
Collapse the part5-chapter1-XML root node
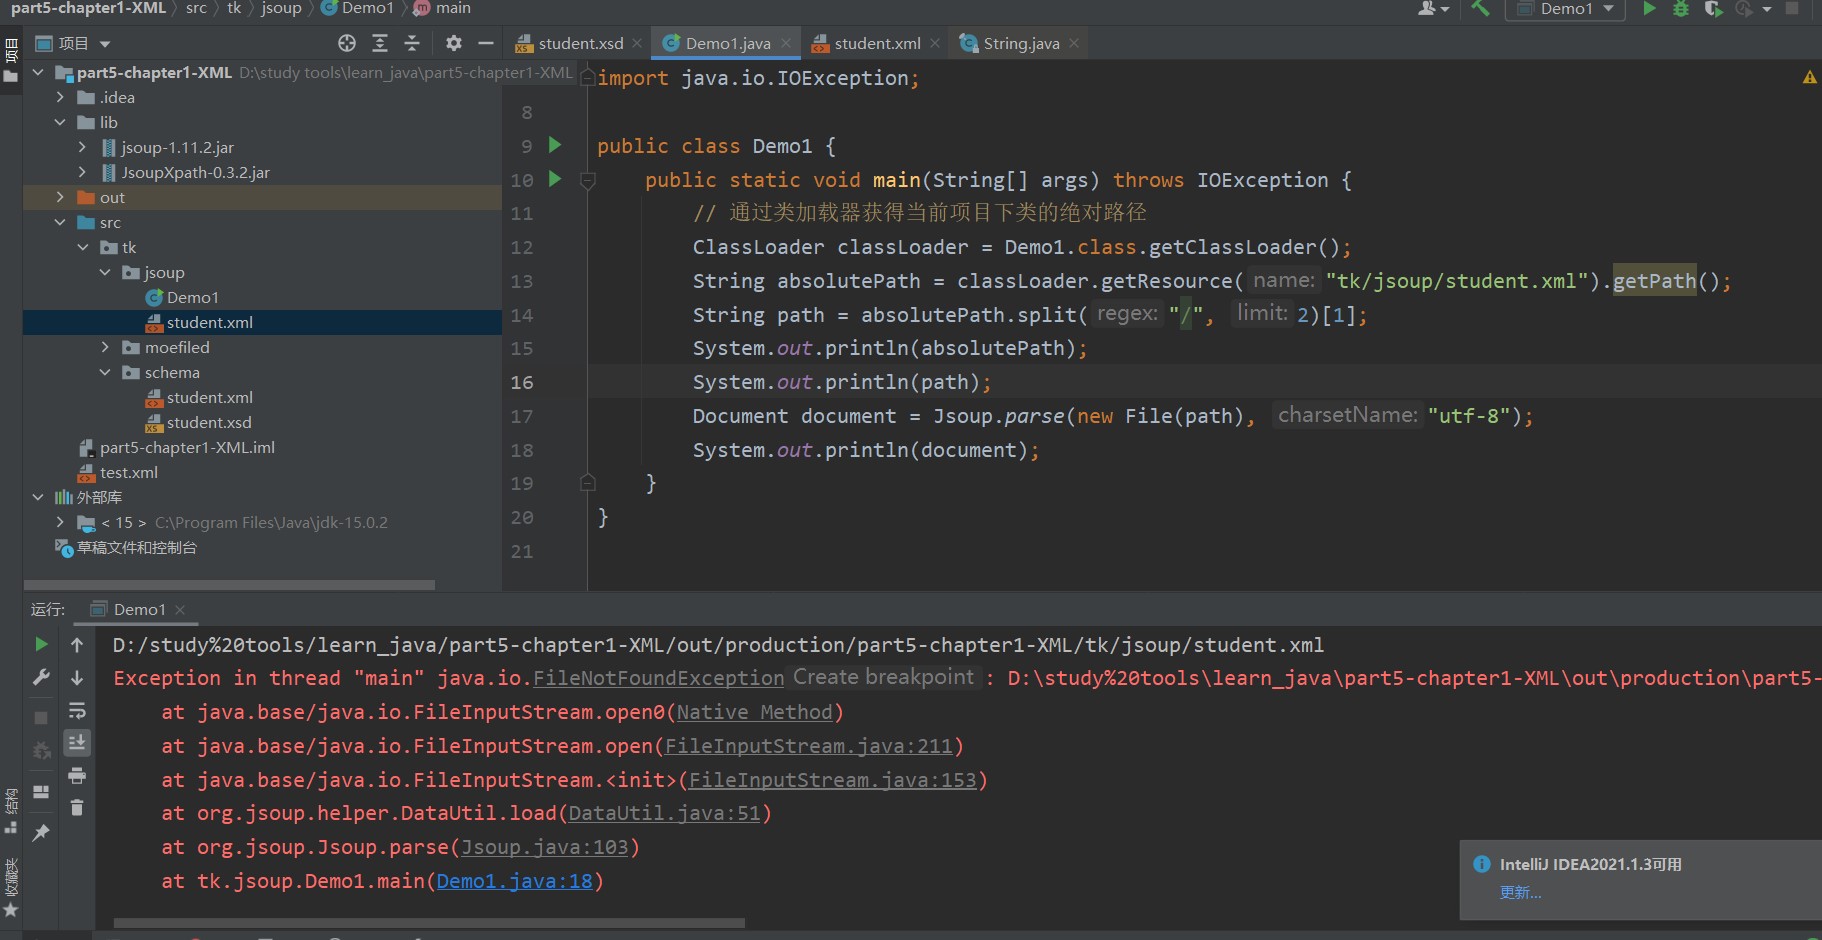coord(38,72)
